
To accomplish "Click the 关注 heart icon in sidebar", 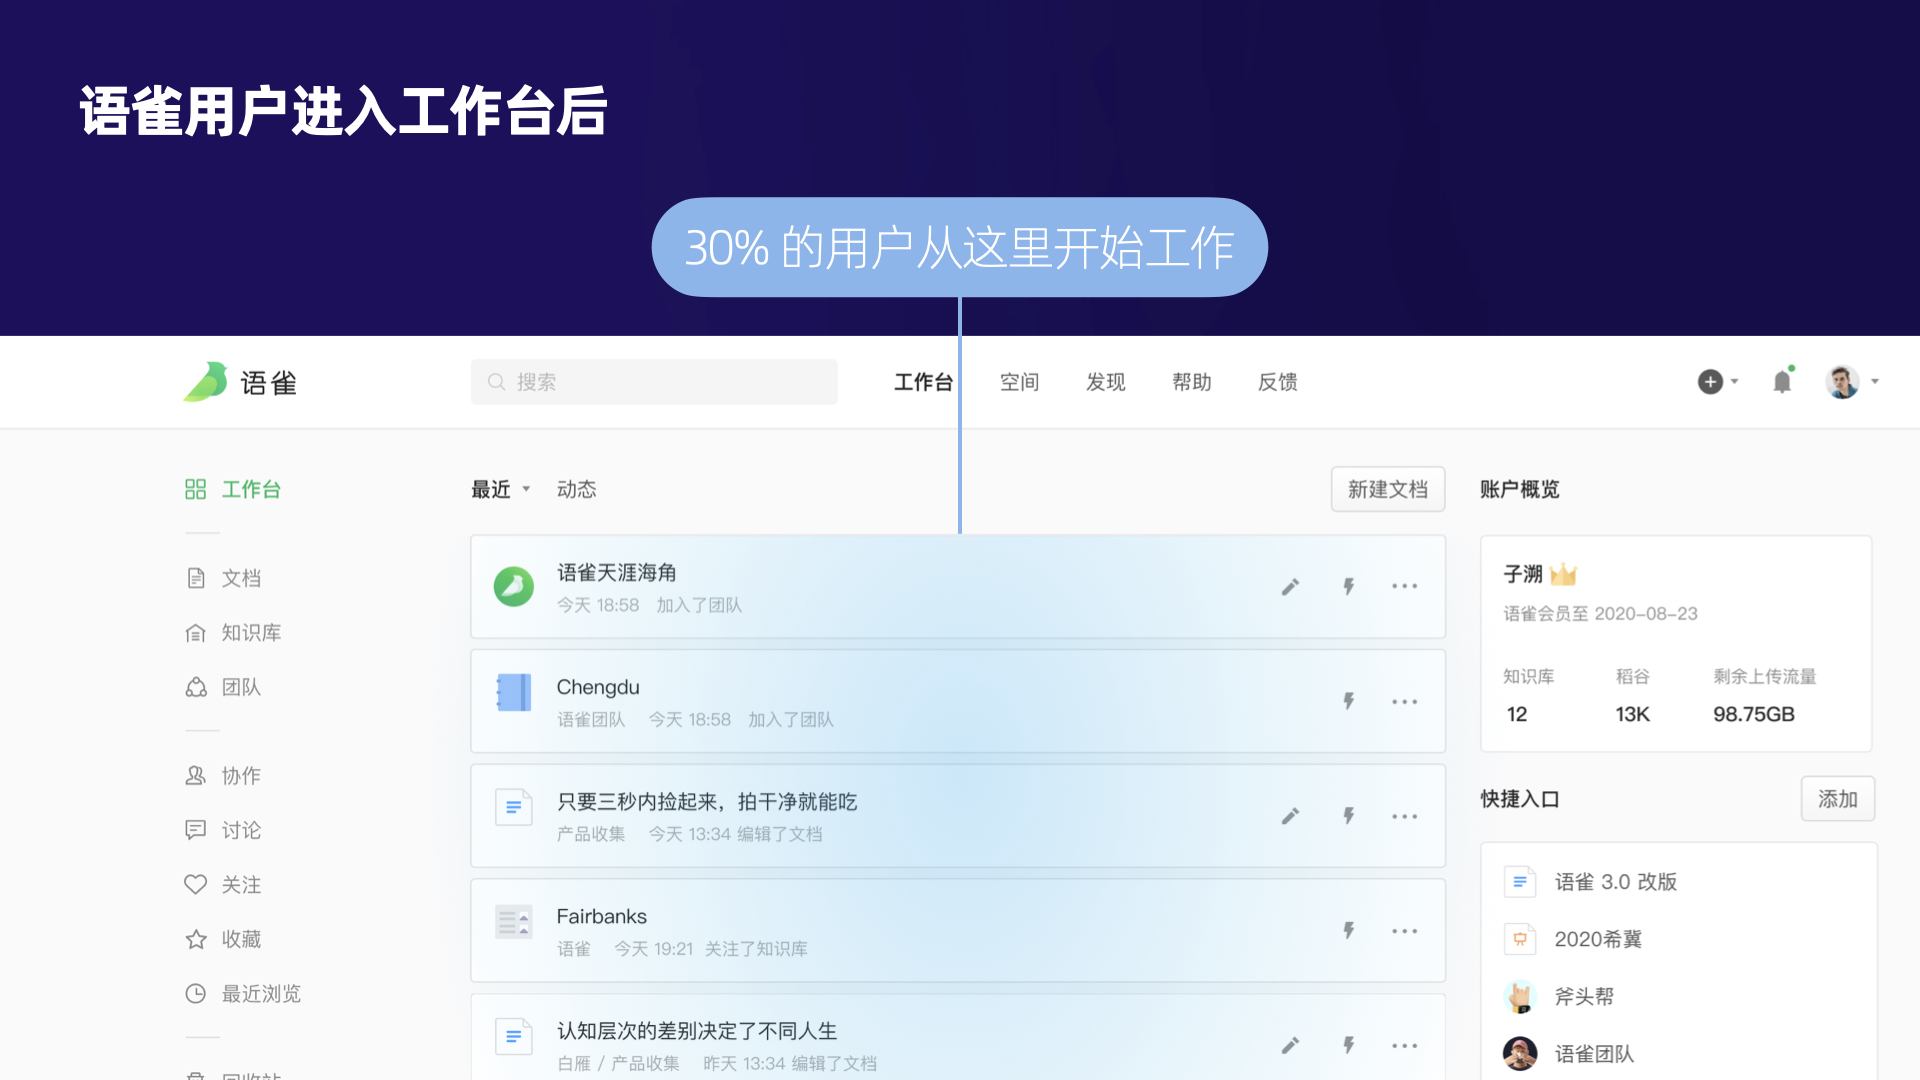I will (x=196, y=884).
